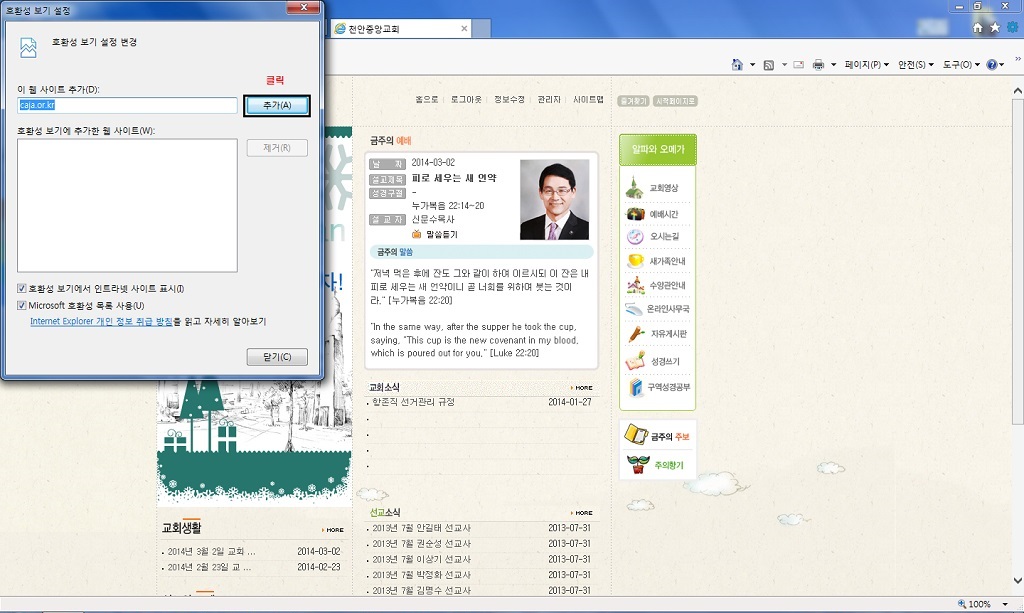Click the disabled 제거(R) button
Image resolution: width=1024 pixels, height=613 pixels.
(277, 148)
